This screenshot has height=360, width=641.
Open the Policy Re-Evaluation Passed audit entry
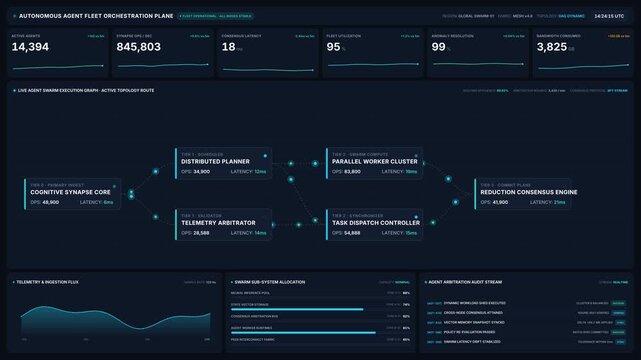[526, 332]
